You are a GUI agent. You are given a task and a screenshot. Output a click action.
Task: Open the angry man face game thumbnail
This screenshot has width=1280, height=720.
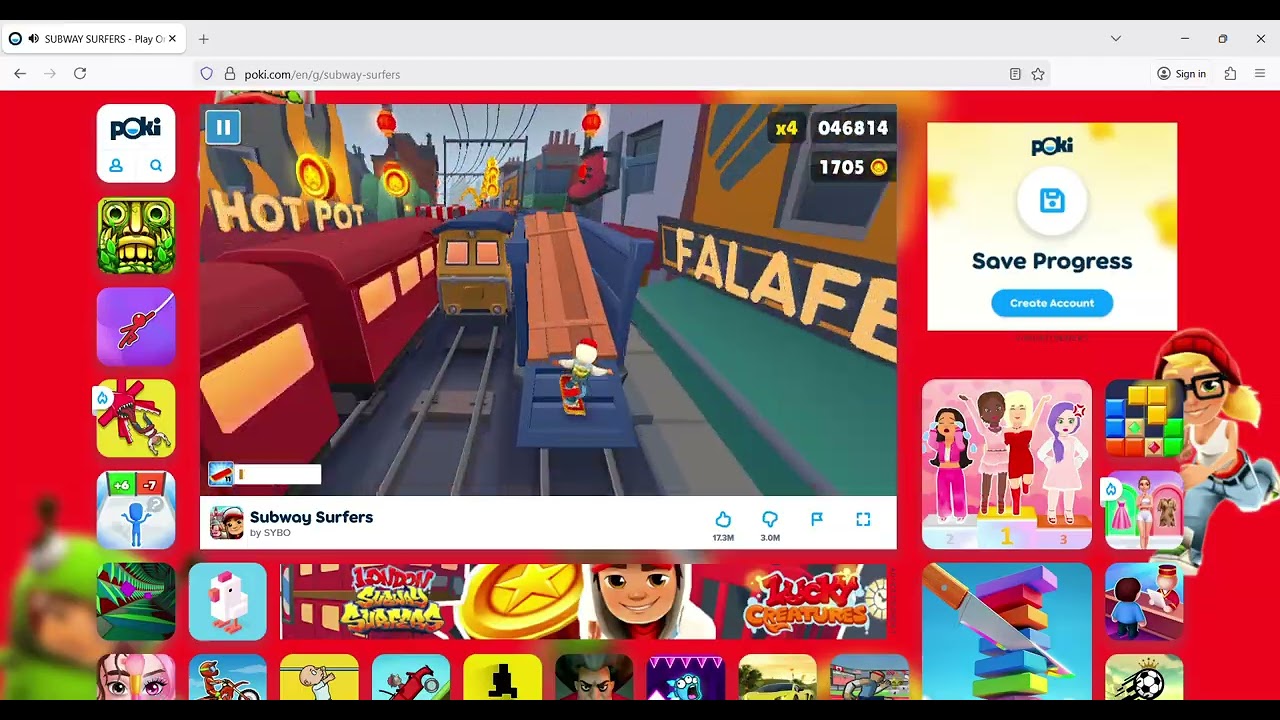pos(594,677)
